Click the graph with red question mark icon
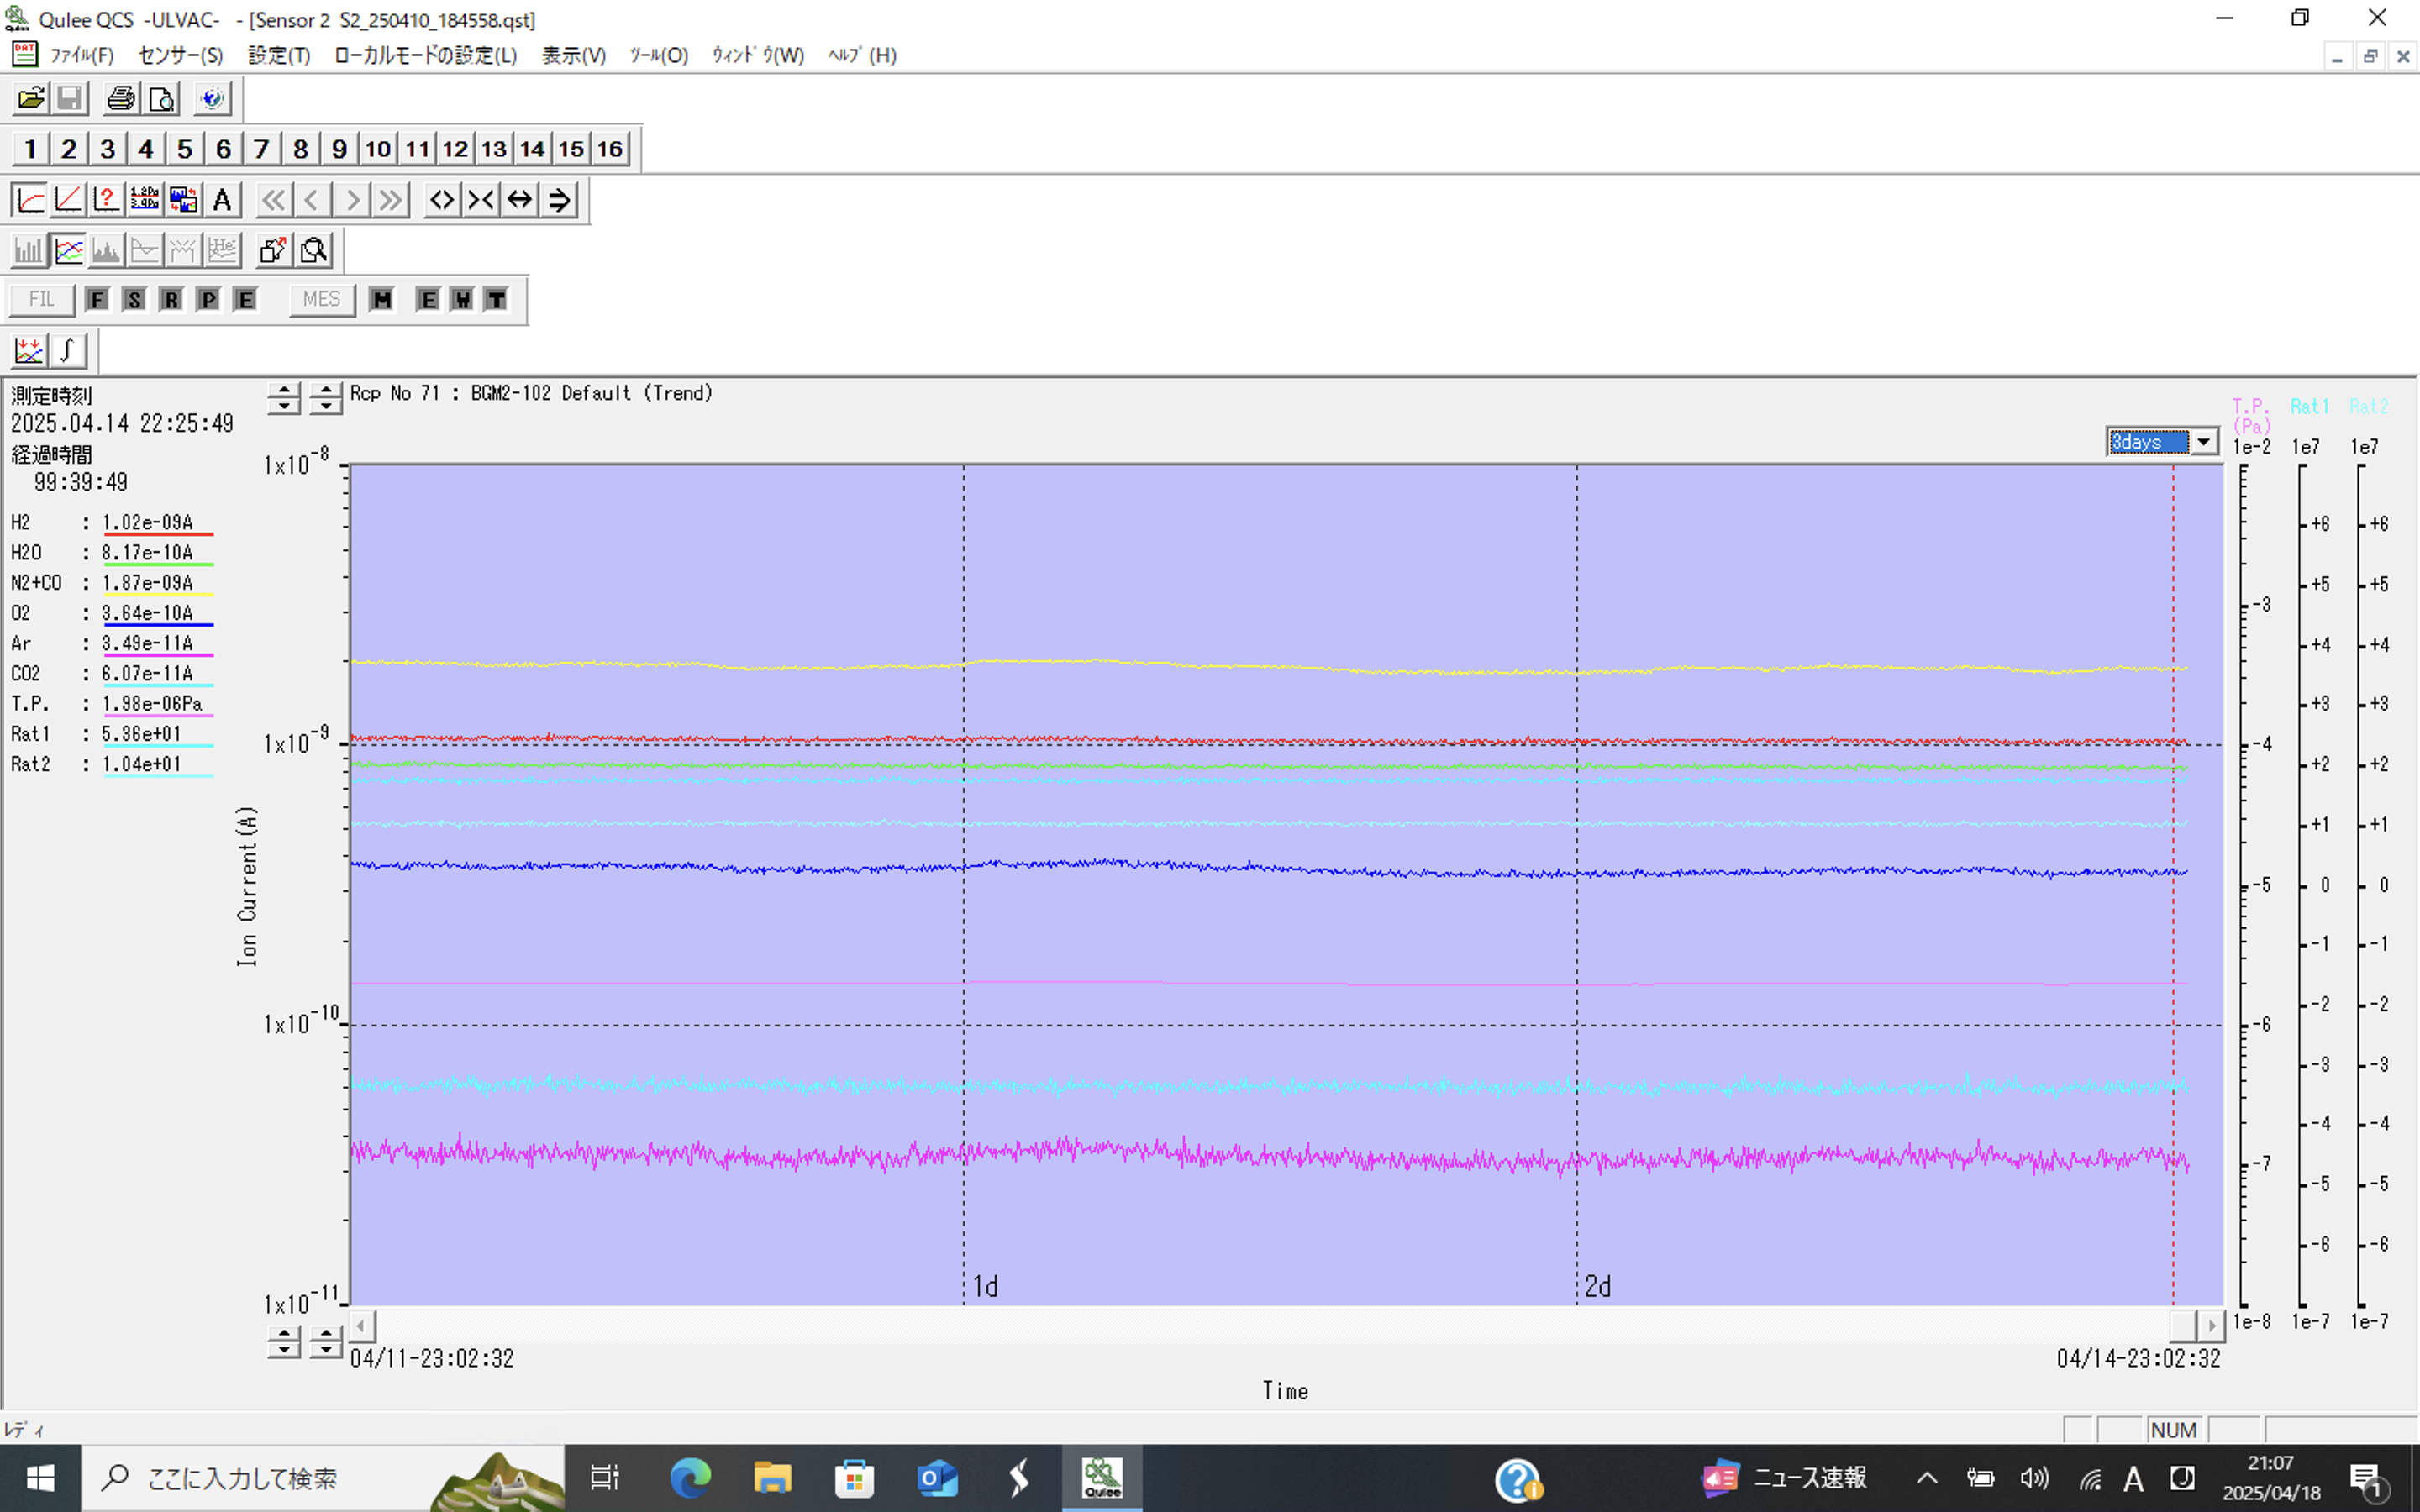 [106, 200]
